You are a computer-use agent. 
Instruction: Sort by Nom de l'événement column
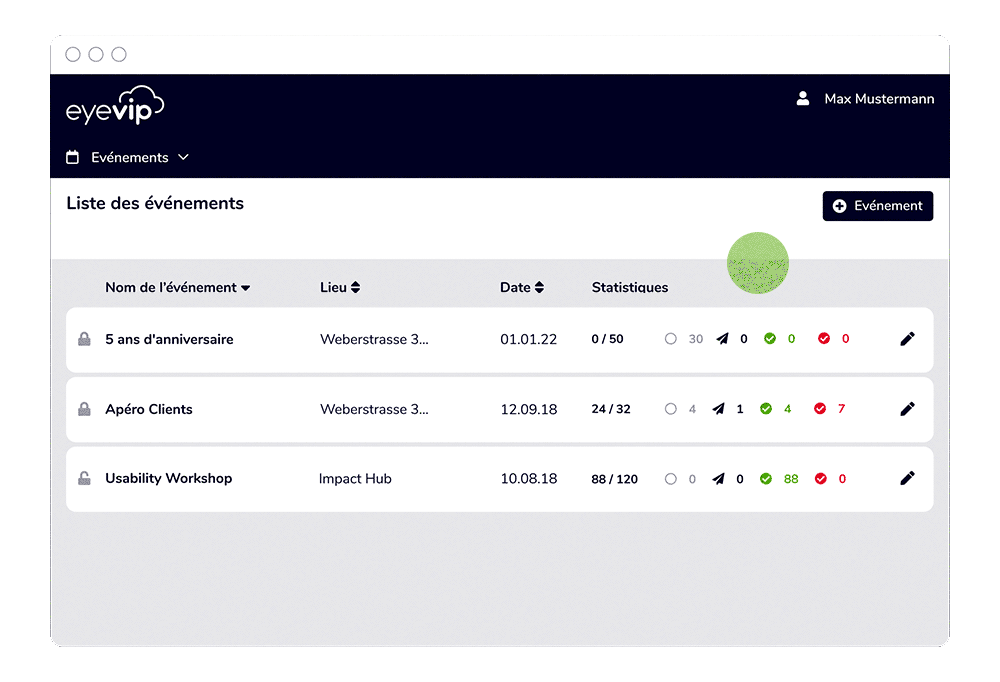click(177, 288)
